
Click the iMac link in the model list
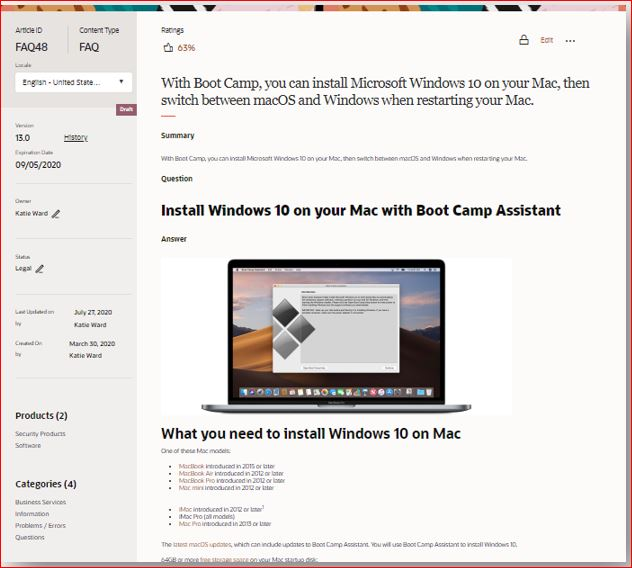[x=185, y=510]
